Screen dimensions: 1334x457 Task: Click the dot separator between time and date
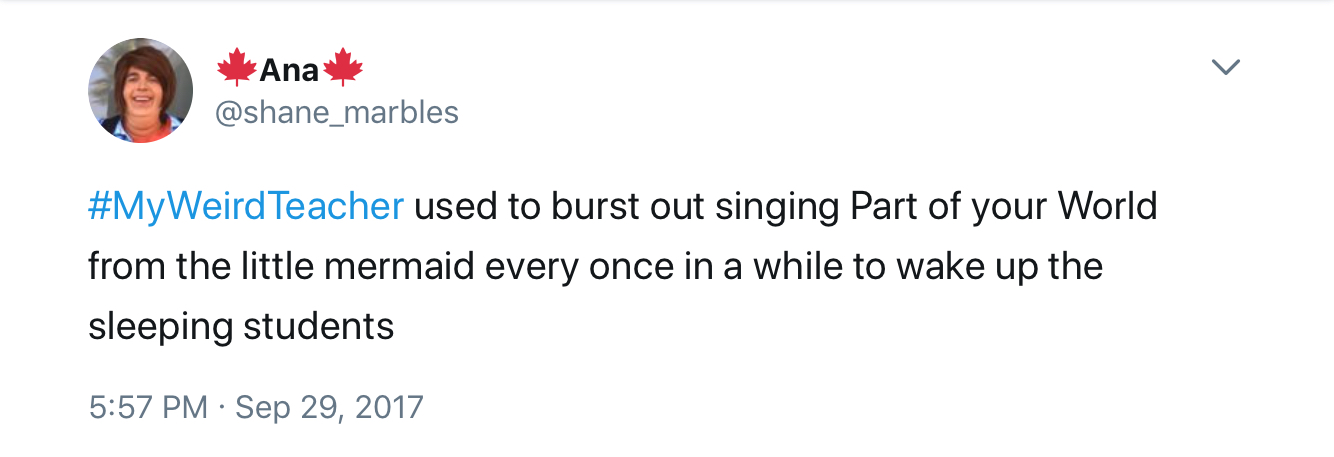coord(222,407)
